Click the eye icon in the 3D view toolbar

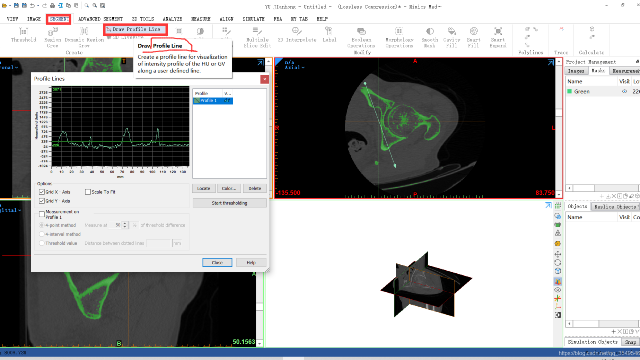pos(558,290)
